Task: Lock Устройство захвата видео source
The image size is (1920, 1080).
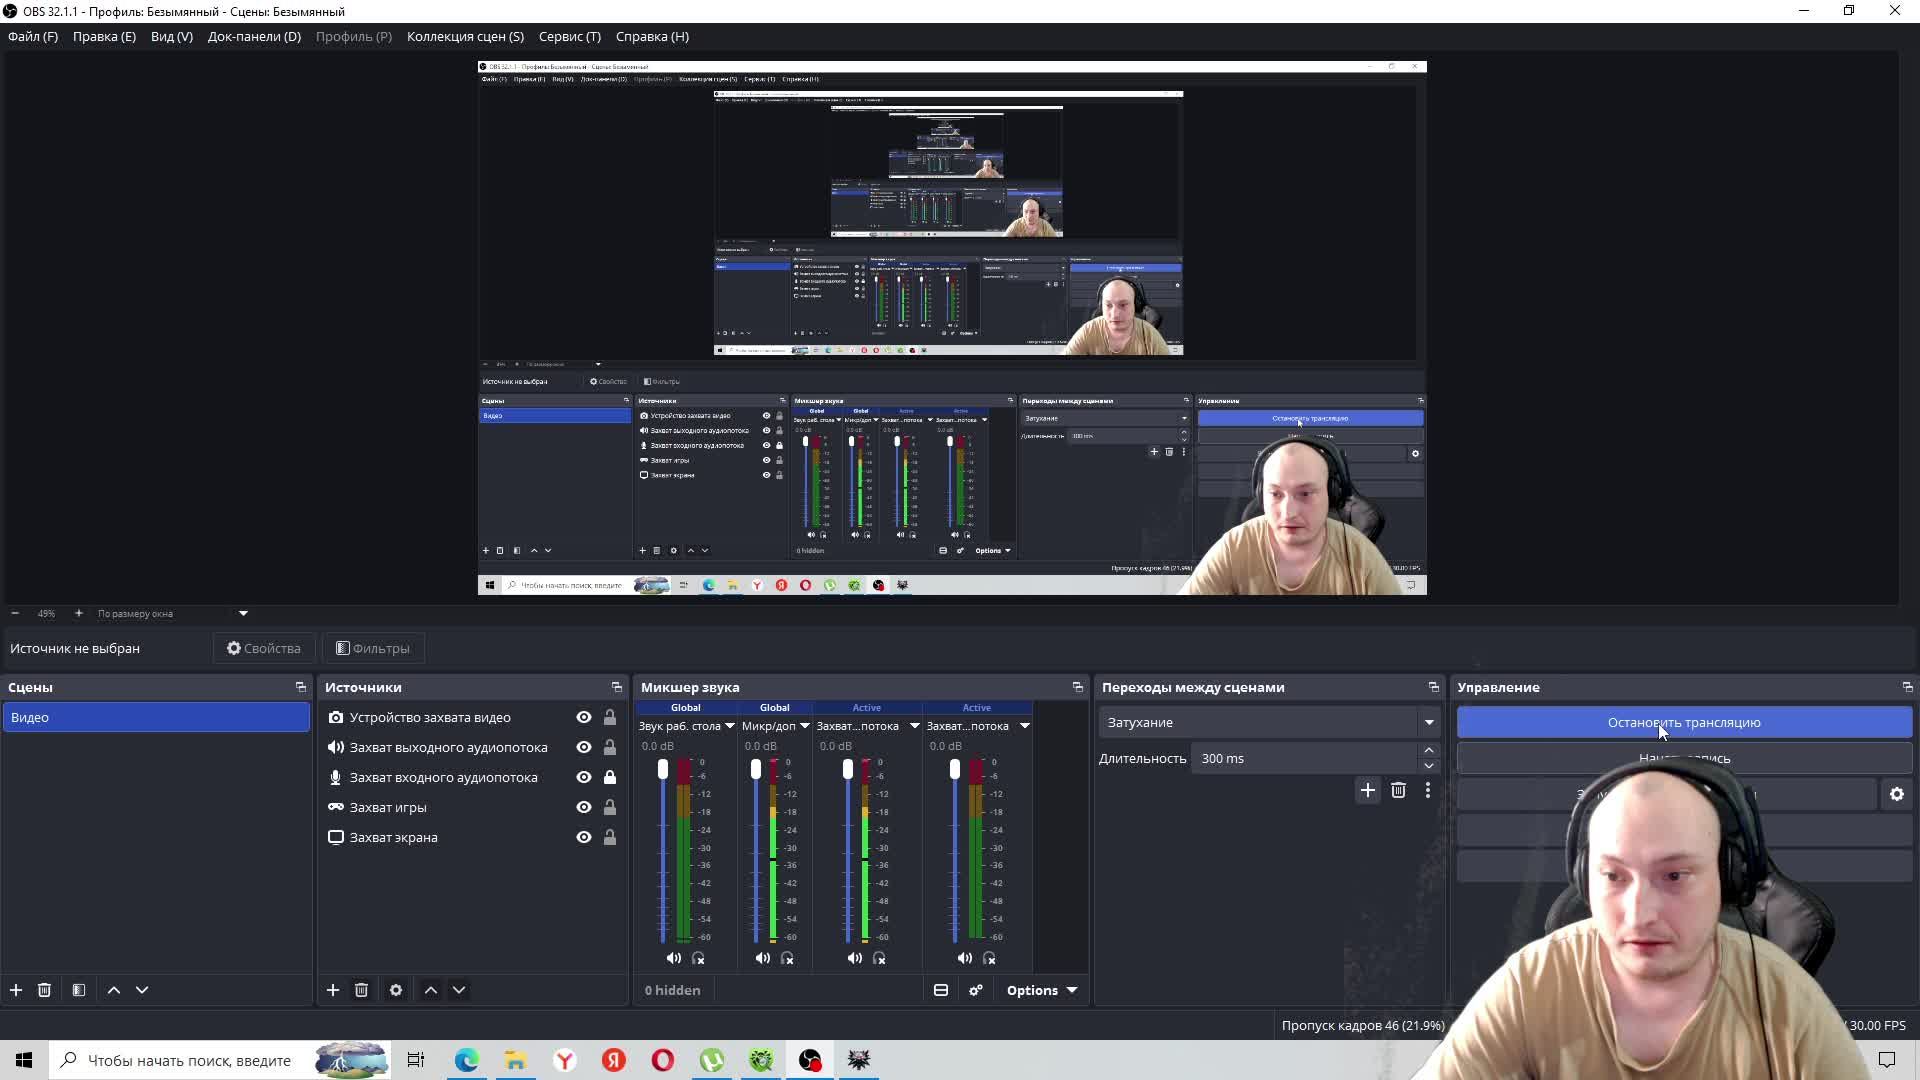Action: tap(610, 717)
